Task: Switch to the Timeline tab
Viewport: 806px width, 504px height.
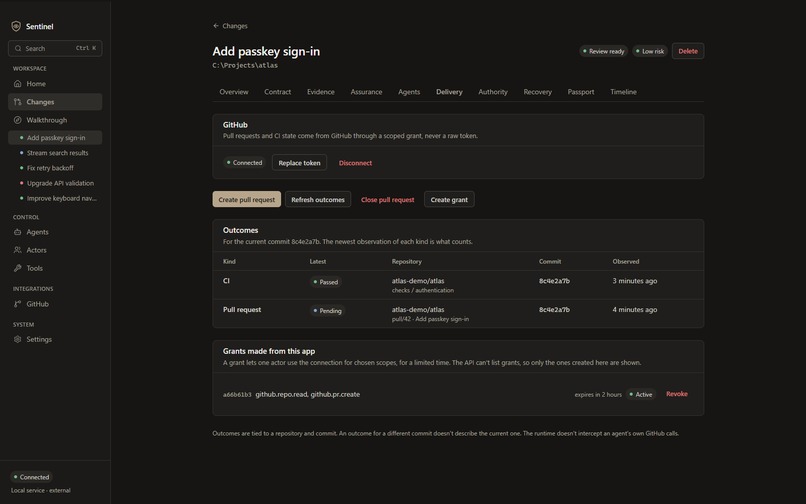Action: pos(624,92)
